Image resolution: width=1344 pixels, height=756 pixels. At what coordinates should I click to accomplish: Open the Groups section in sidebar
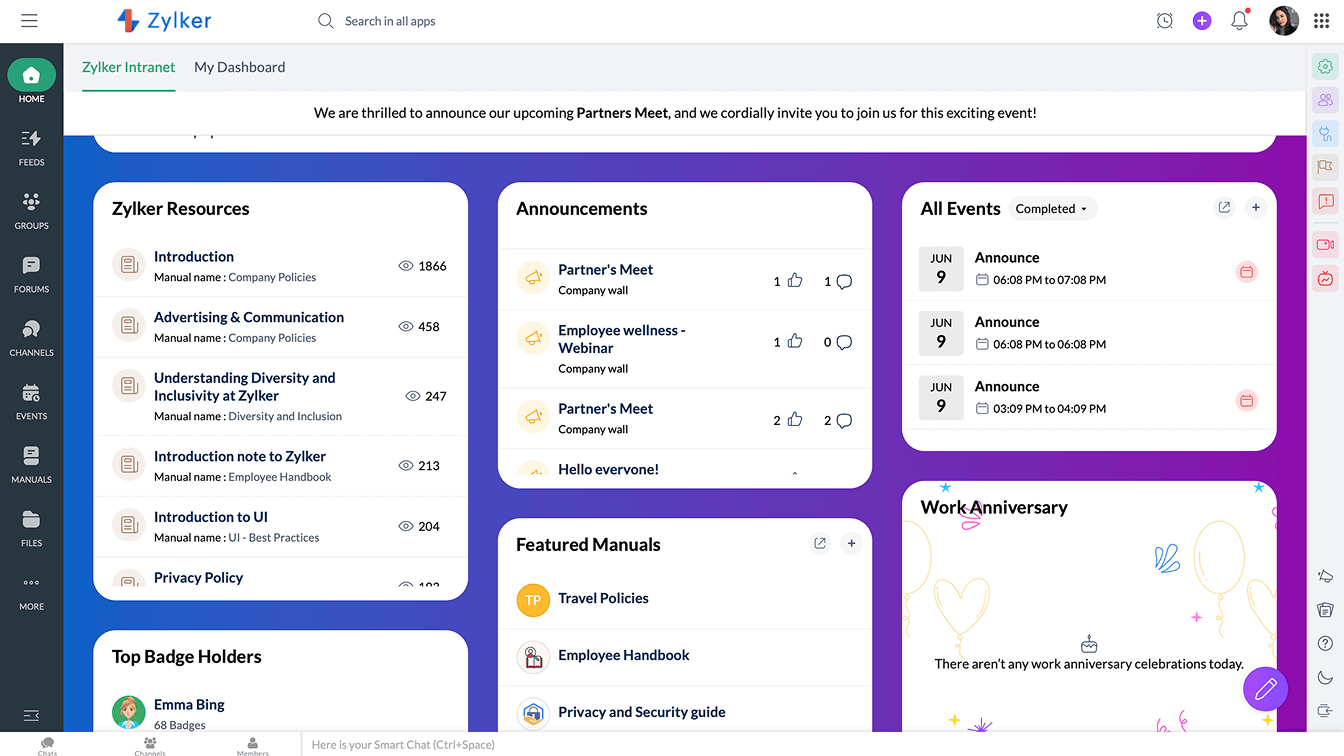(31, 210)
